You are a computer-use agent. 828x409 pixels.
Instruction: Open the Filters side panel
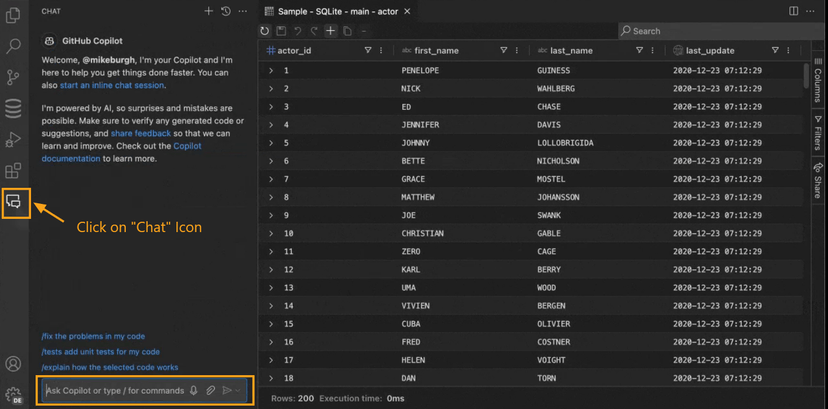(x=818, y=132)
